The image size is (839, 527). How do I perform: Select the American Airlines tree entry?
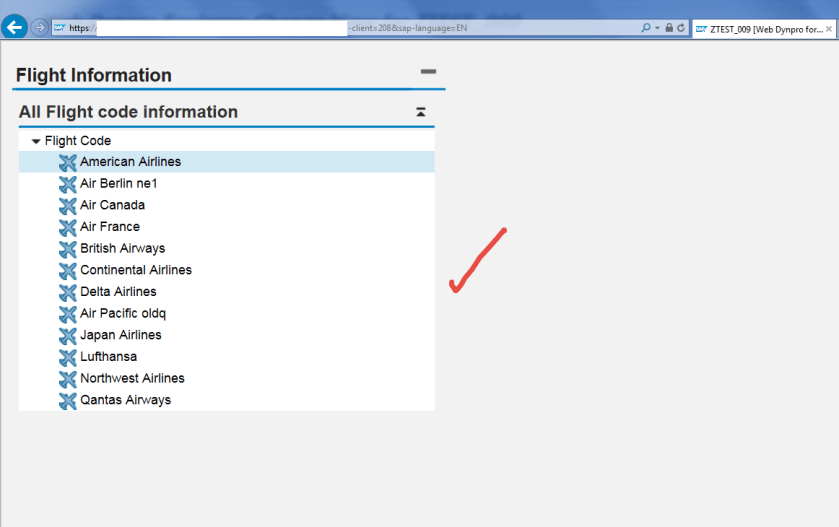131,162
